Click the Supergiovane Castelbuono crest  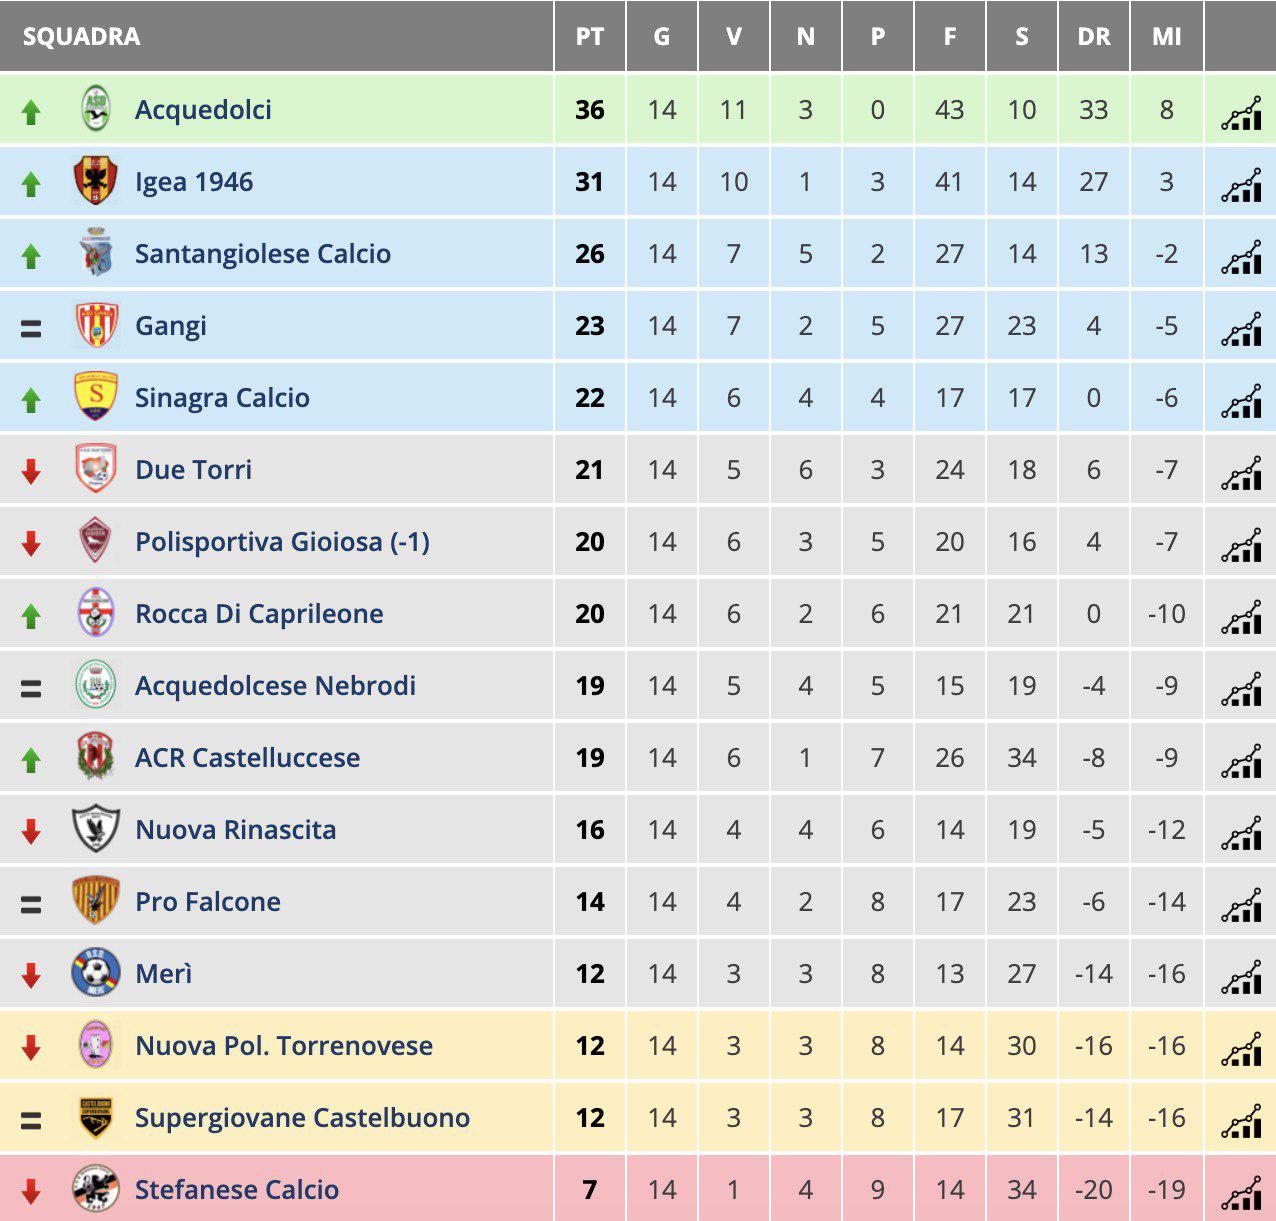97,1117
